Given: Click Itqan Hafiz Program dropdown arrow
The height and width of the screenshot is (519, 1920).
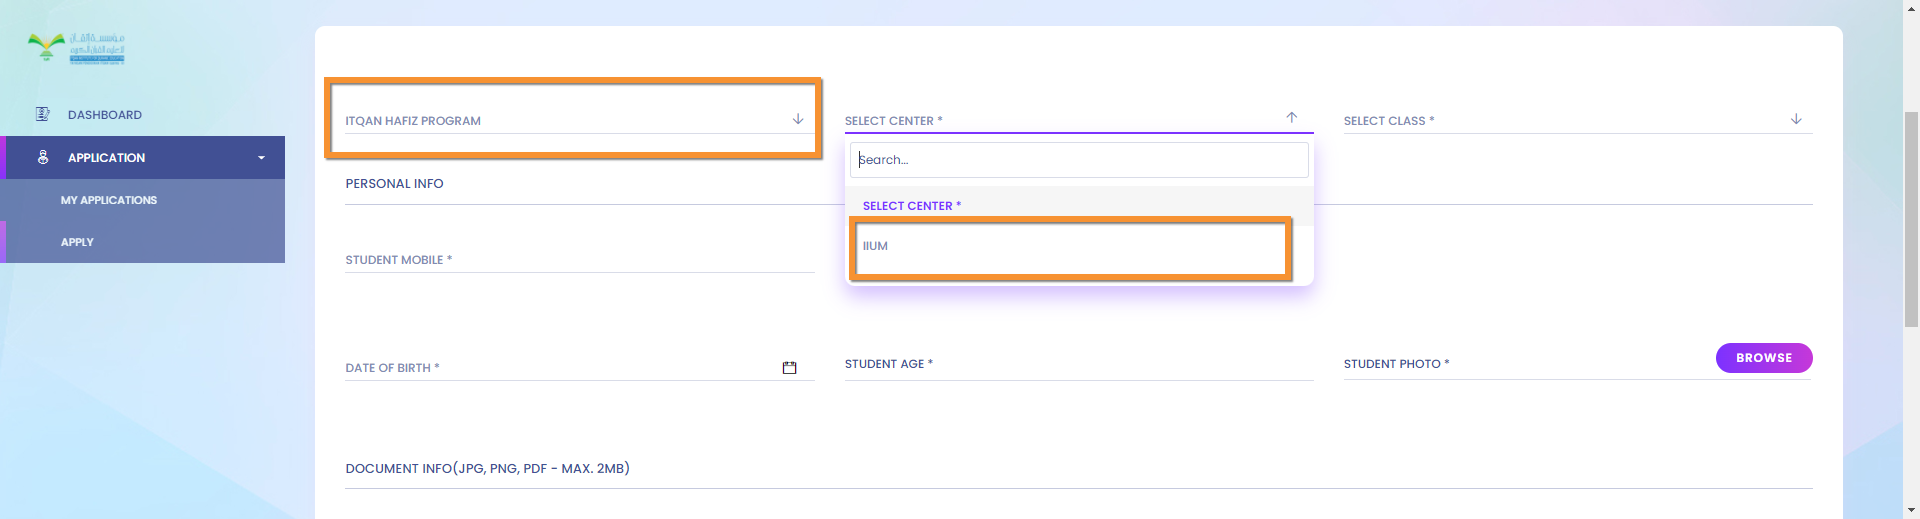Looking at the screenshot, I should (798, 119).
